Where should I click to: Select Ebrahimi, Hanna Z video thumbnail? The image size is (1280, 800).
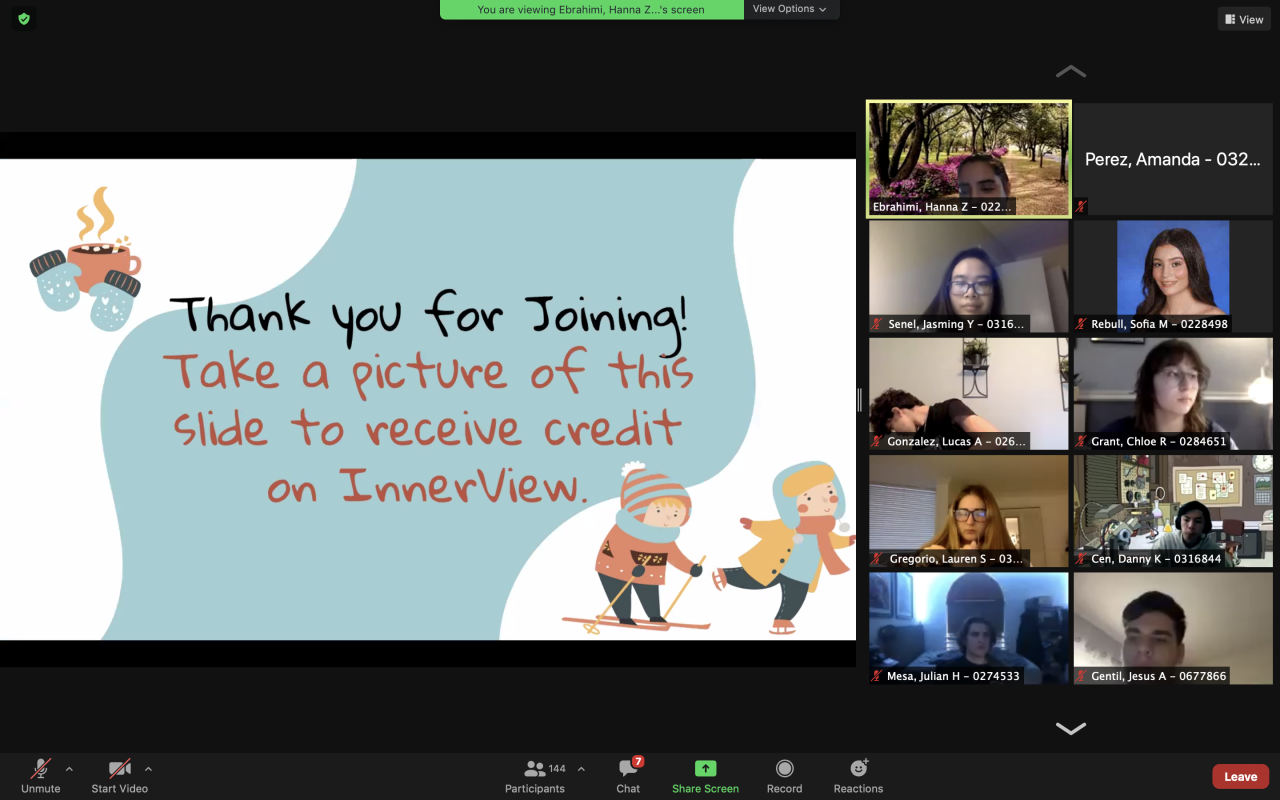969,159
